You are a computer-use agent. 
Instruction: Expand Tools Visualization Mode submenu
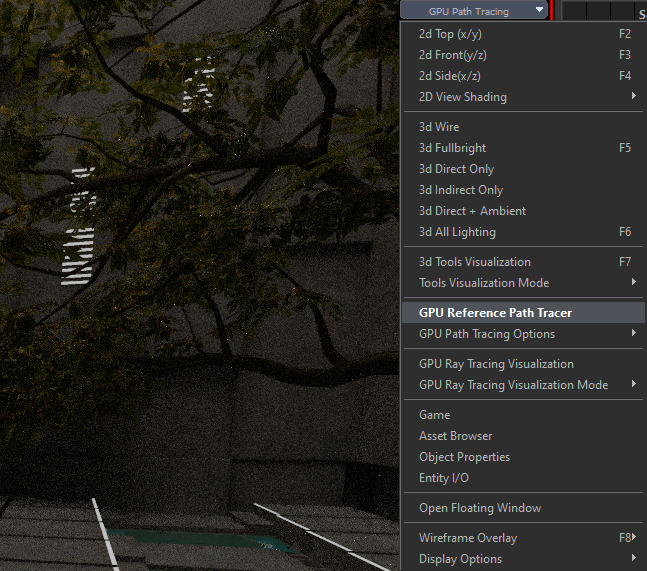point(523,283)
